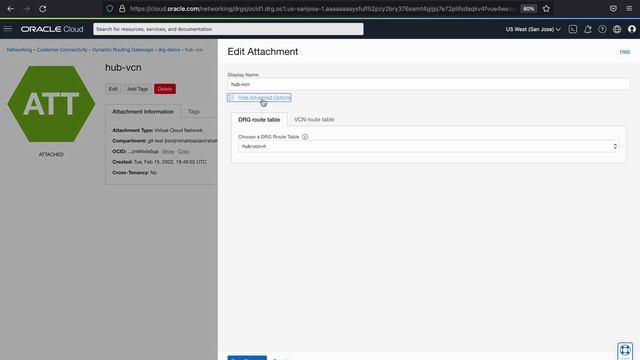Click the browser forward arrow
This screenshot has width=640, height=360.
click(x=27, y=9)
